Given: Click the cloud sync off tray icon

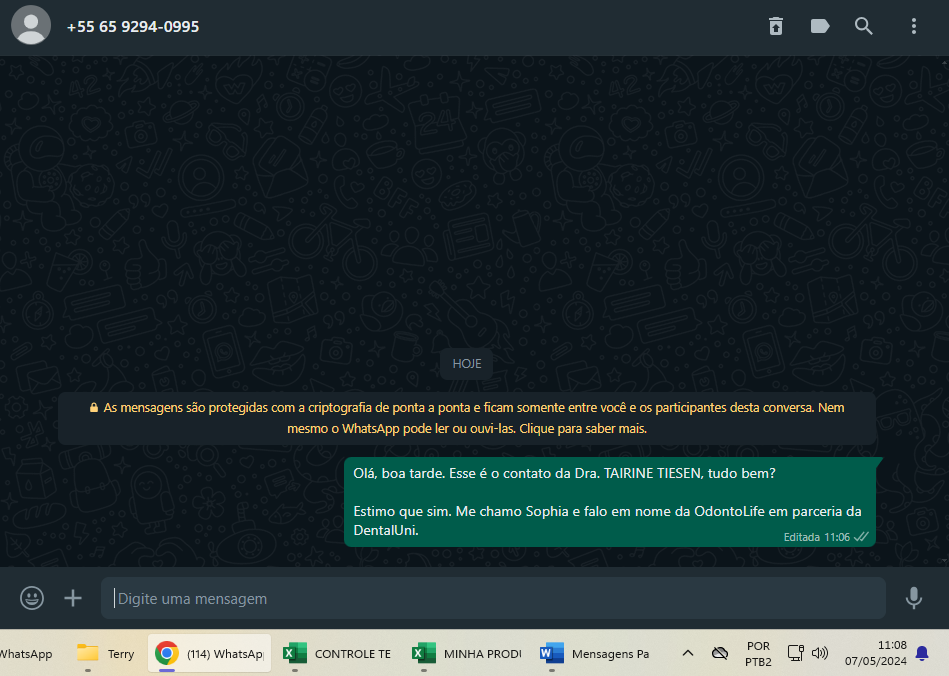Looking at the screenshot, I should pos(720,653).
